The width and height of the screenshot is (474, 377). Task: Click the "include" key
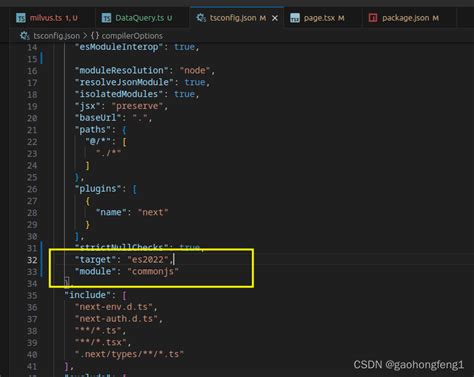coord(87,295)
